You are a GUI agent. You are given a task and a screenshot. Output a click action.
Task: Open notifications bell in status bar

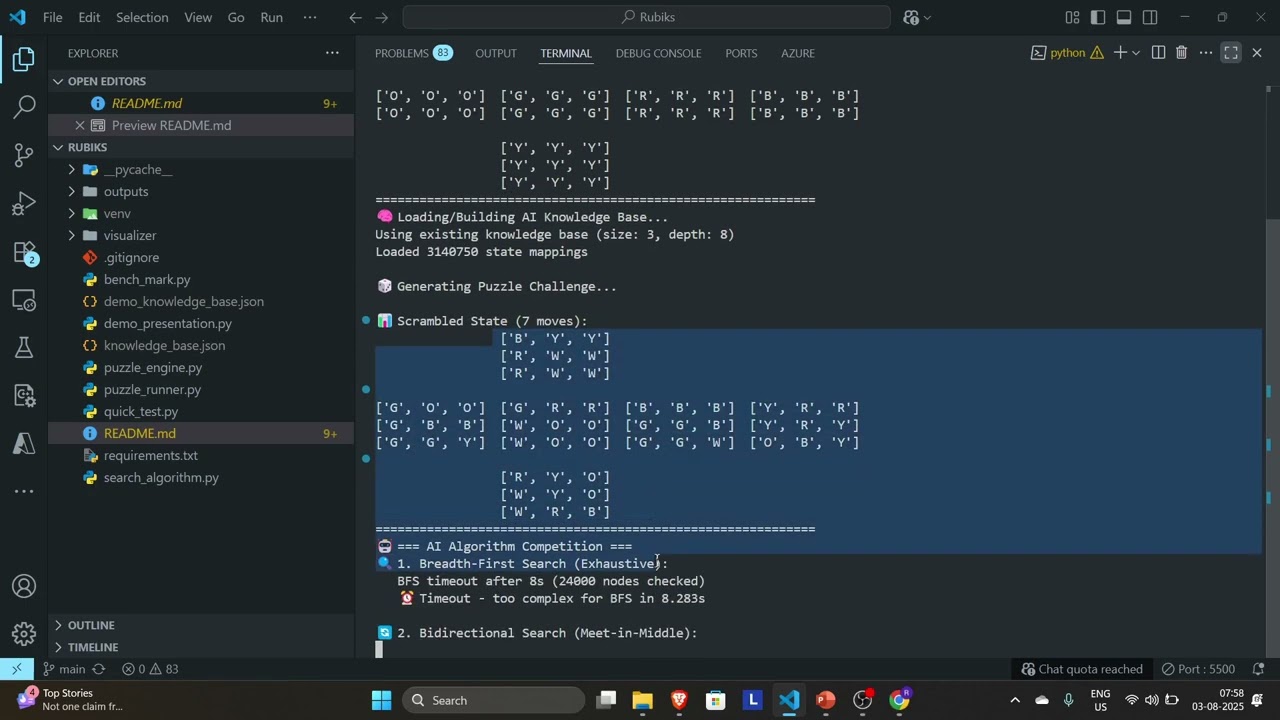pyautogui.click(x=1259, y=669)
